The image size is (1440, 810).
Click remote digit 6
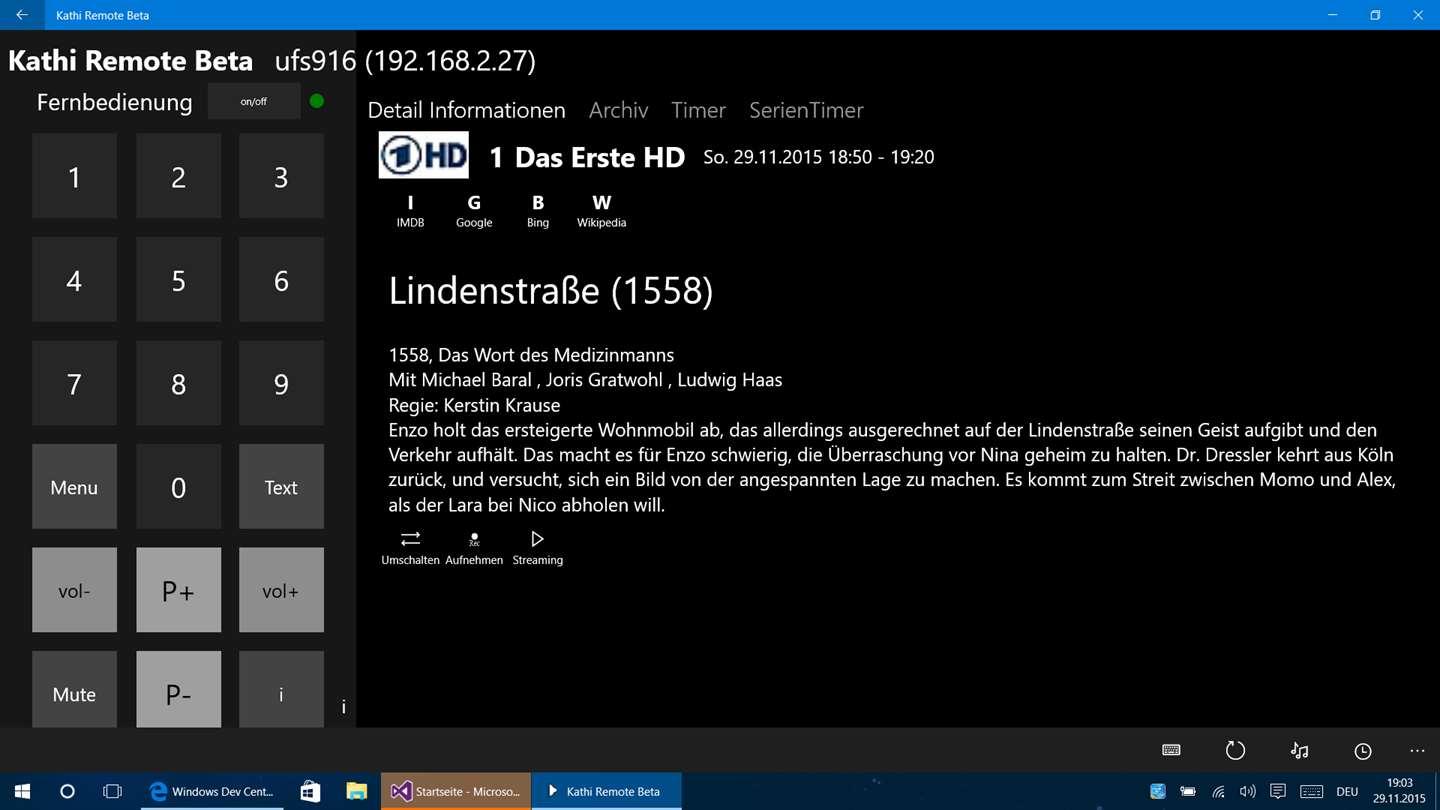[281, 280]
